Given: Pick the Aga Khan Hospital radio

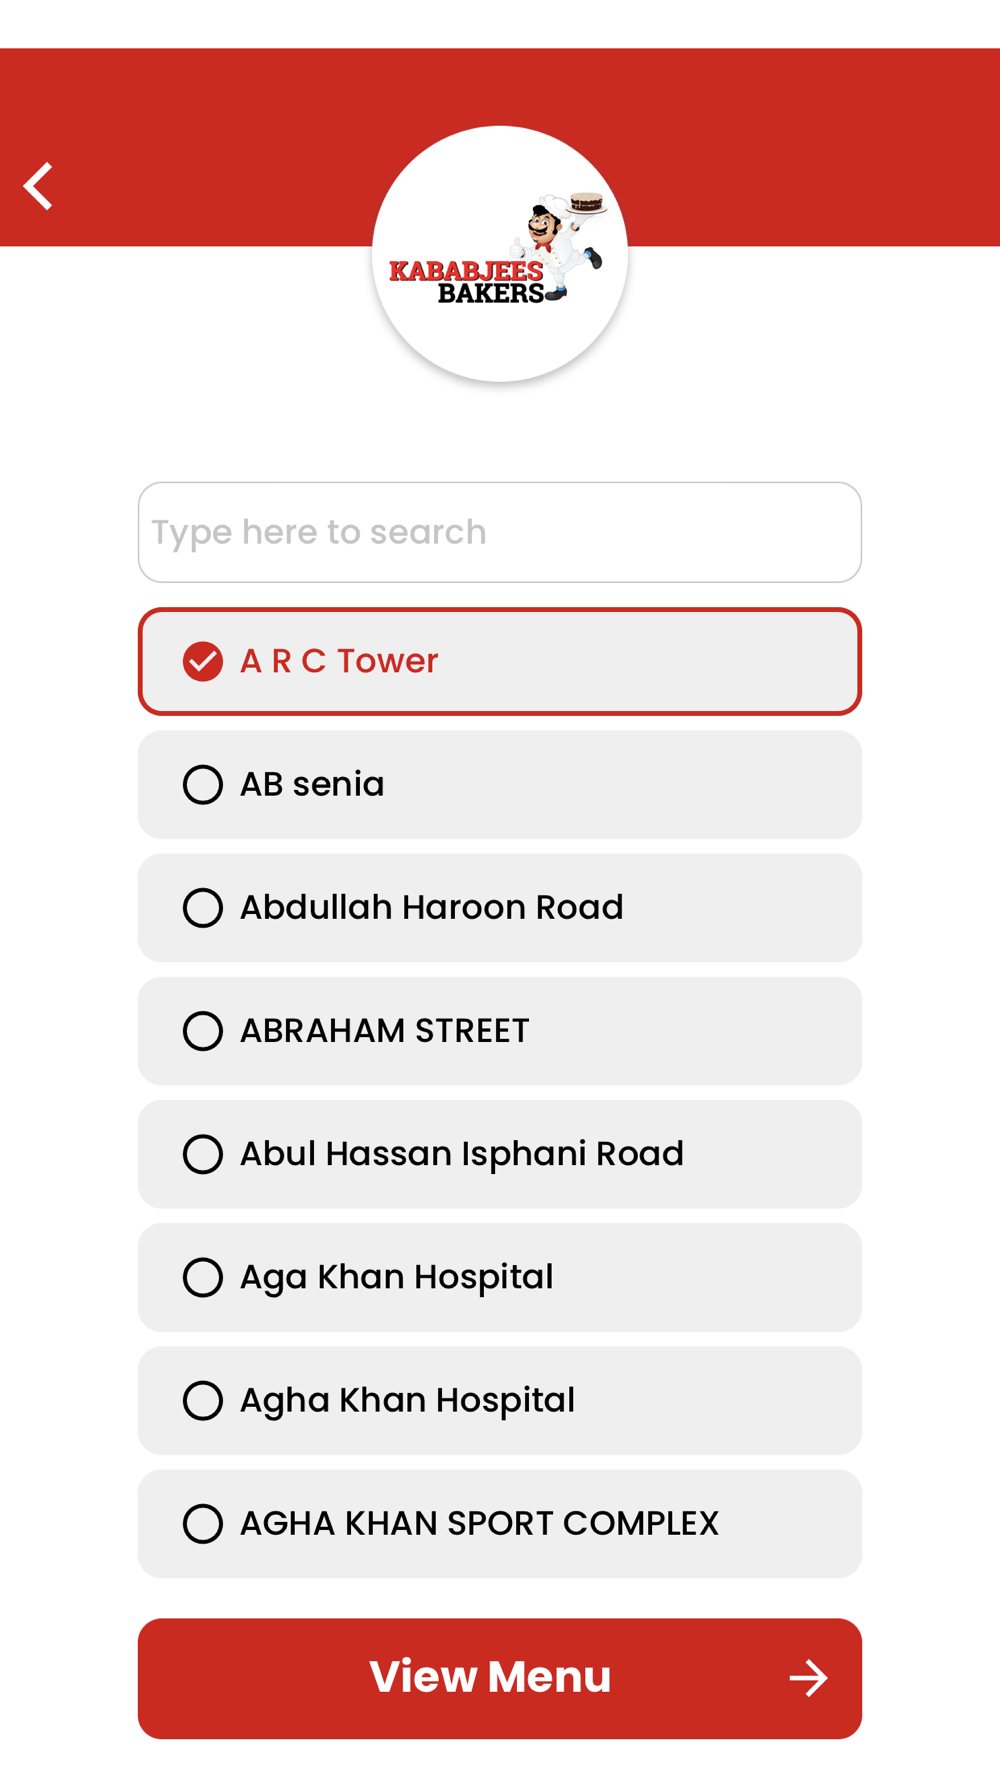Looking at the screenshot, I should point(203,1277).
